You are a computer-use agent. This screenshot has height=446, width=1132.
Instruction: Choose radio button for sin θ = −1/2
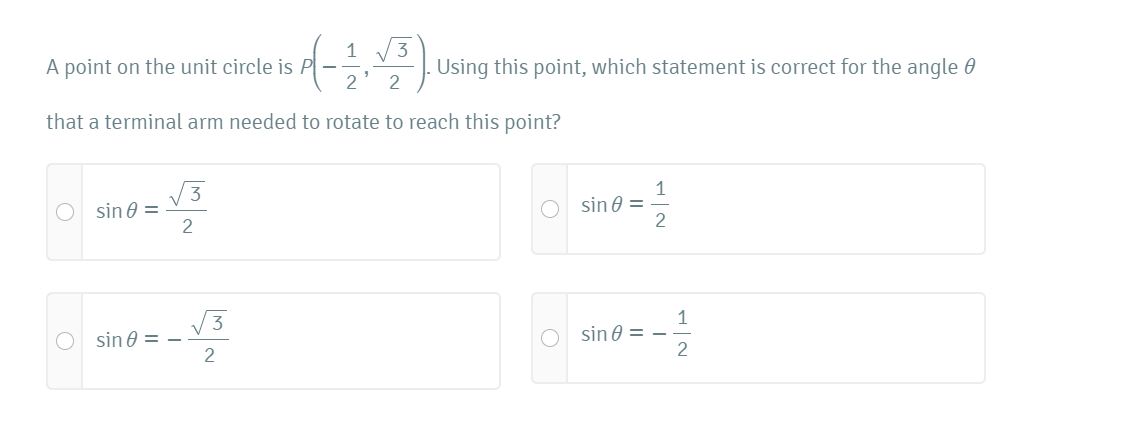[x=549, y=338]
